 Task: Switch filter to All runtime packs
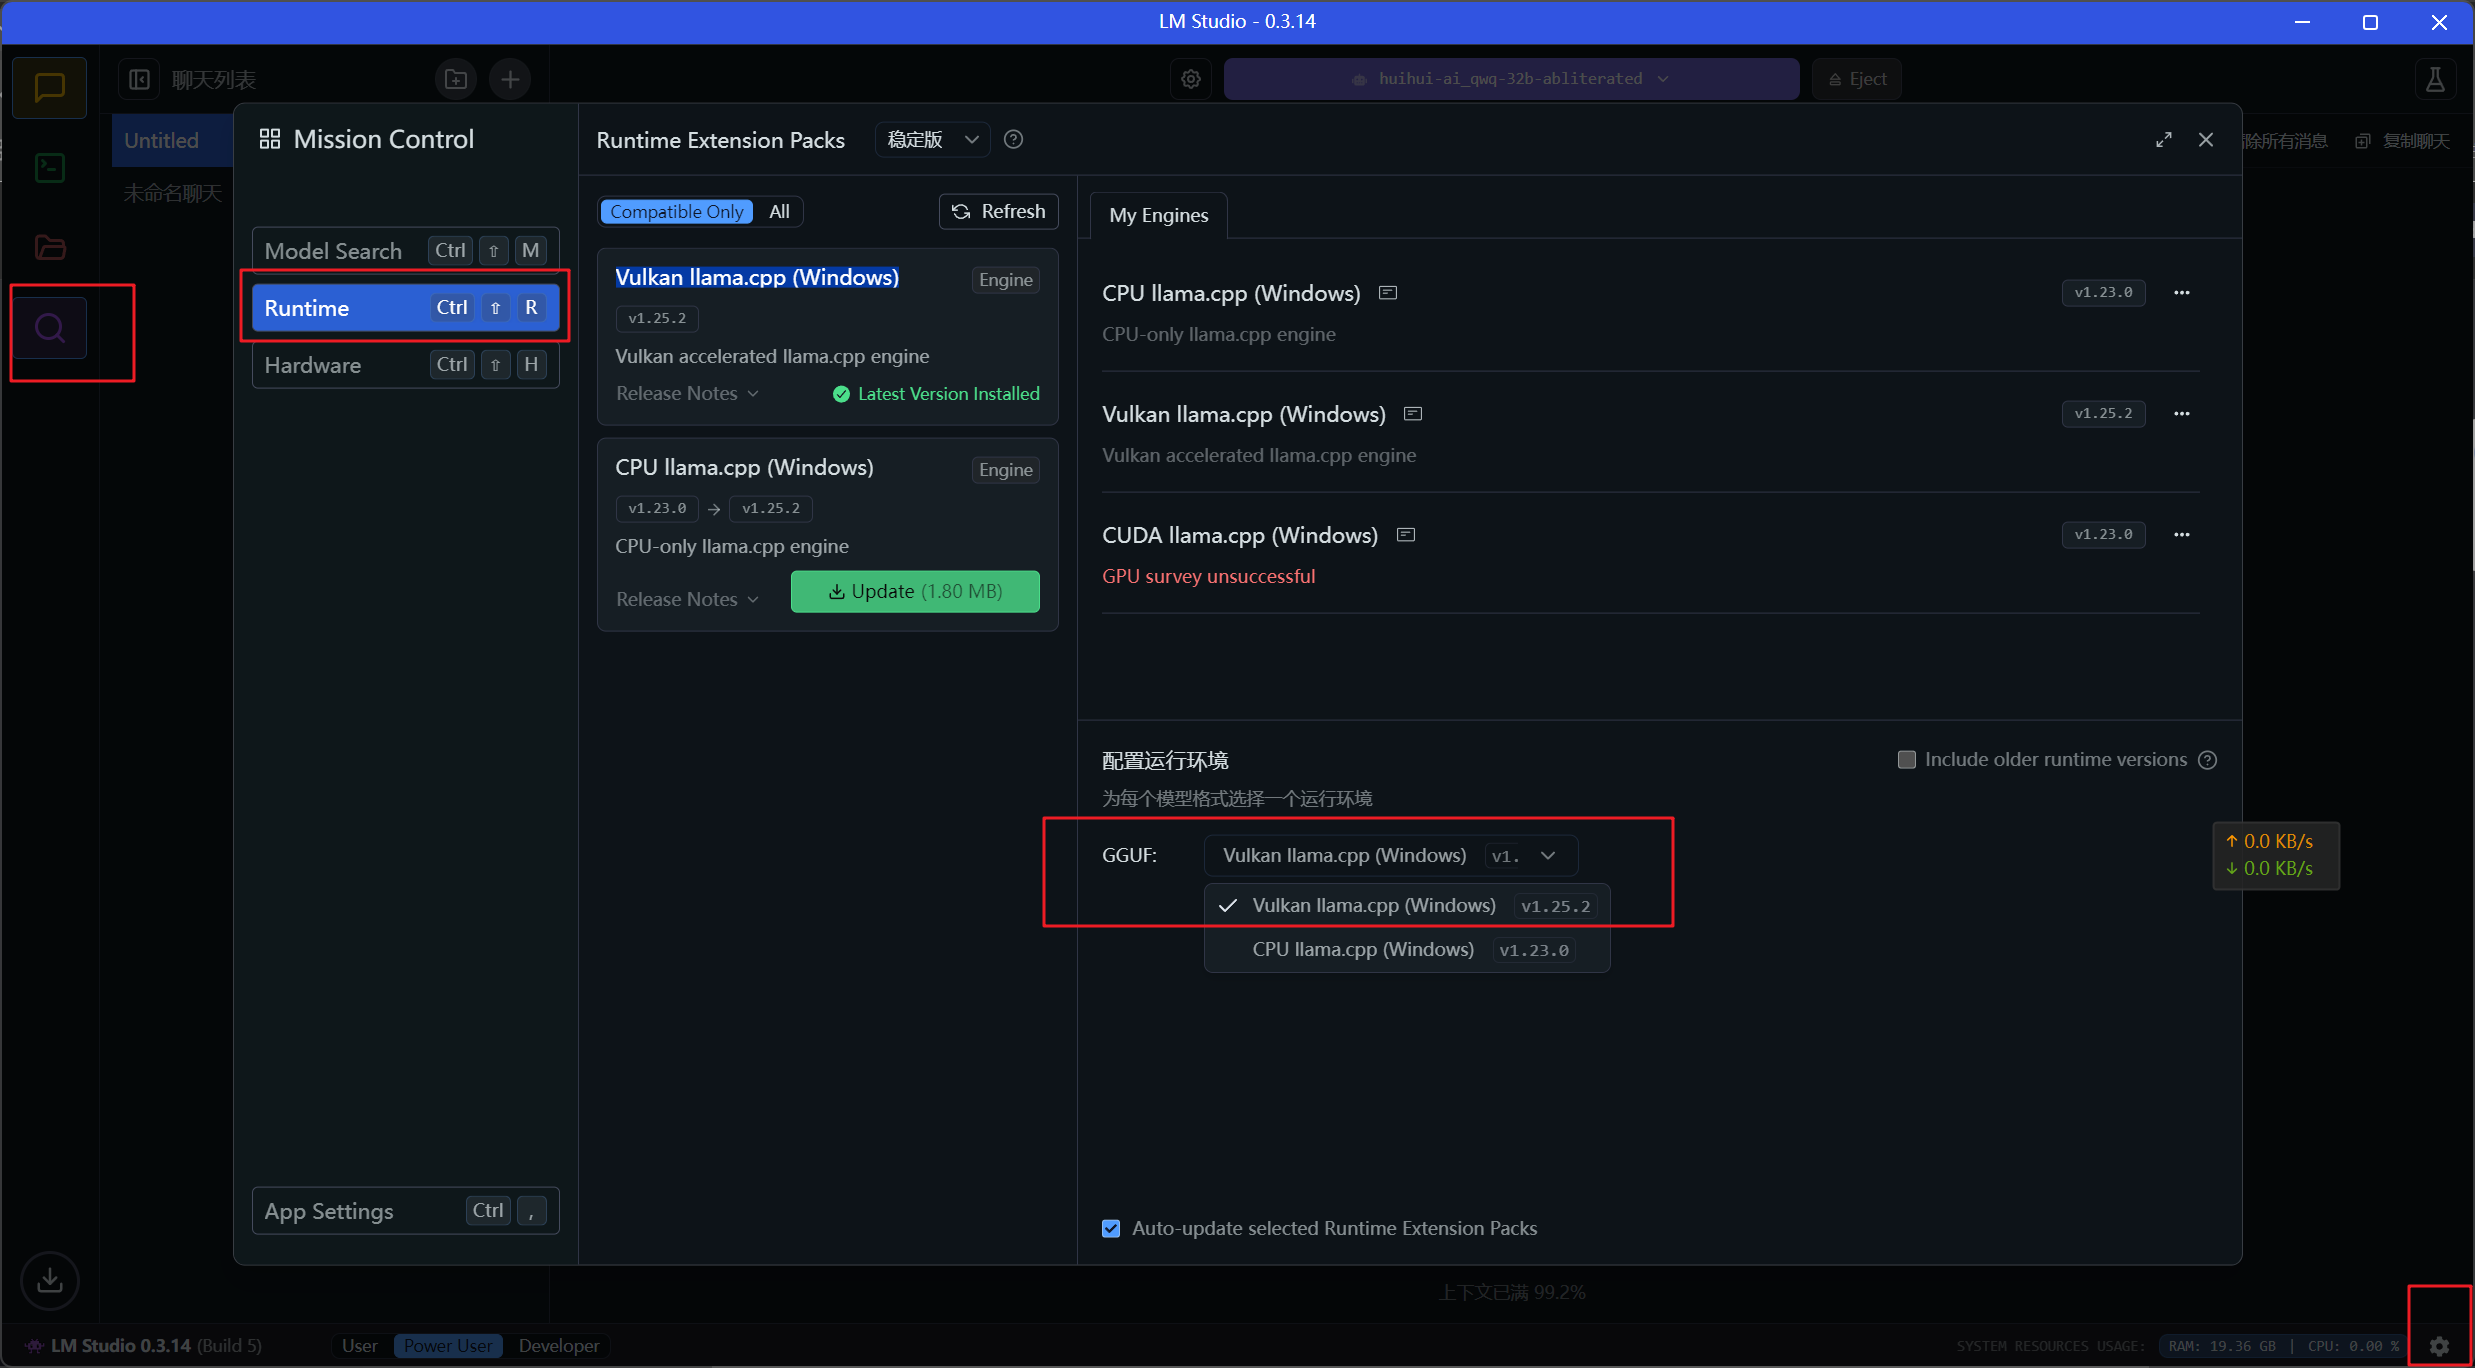tap(779, 212)
